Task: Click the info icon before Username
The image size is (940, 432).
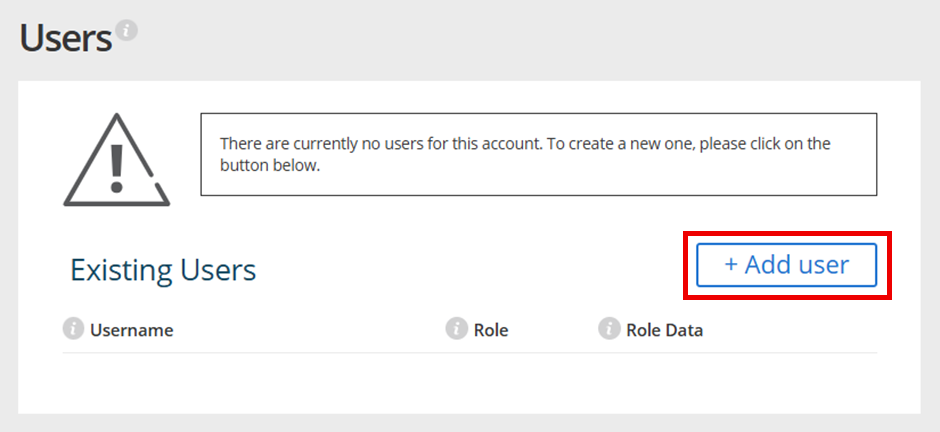Action: (73, 329)
